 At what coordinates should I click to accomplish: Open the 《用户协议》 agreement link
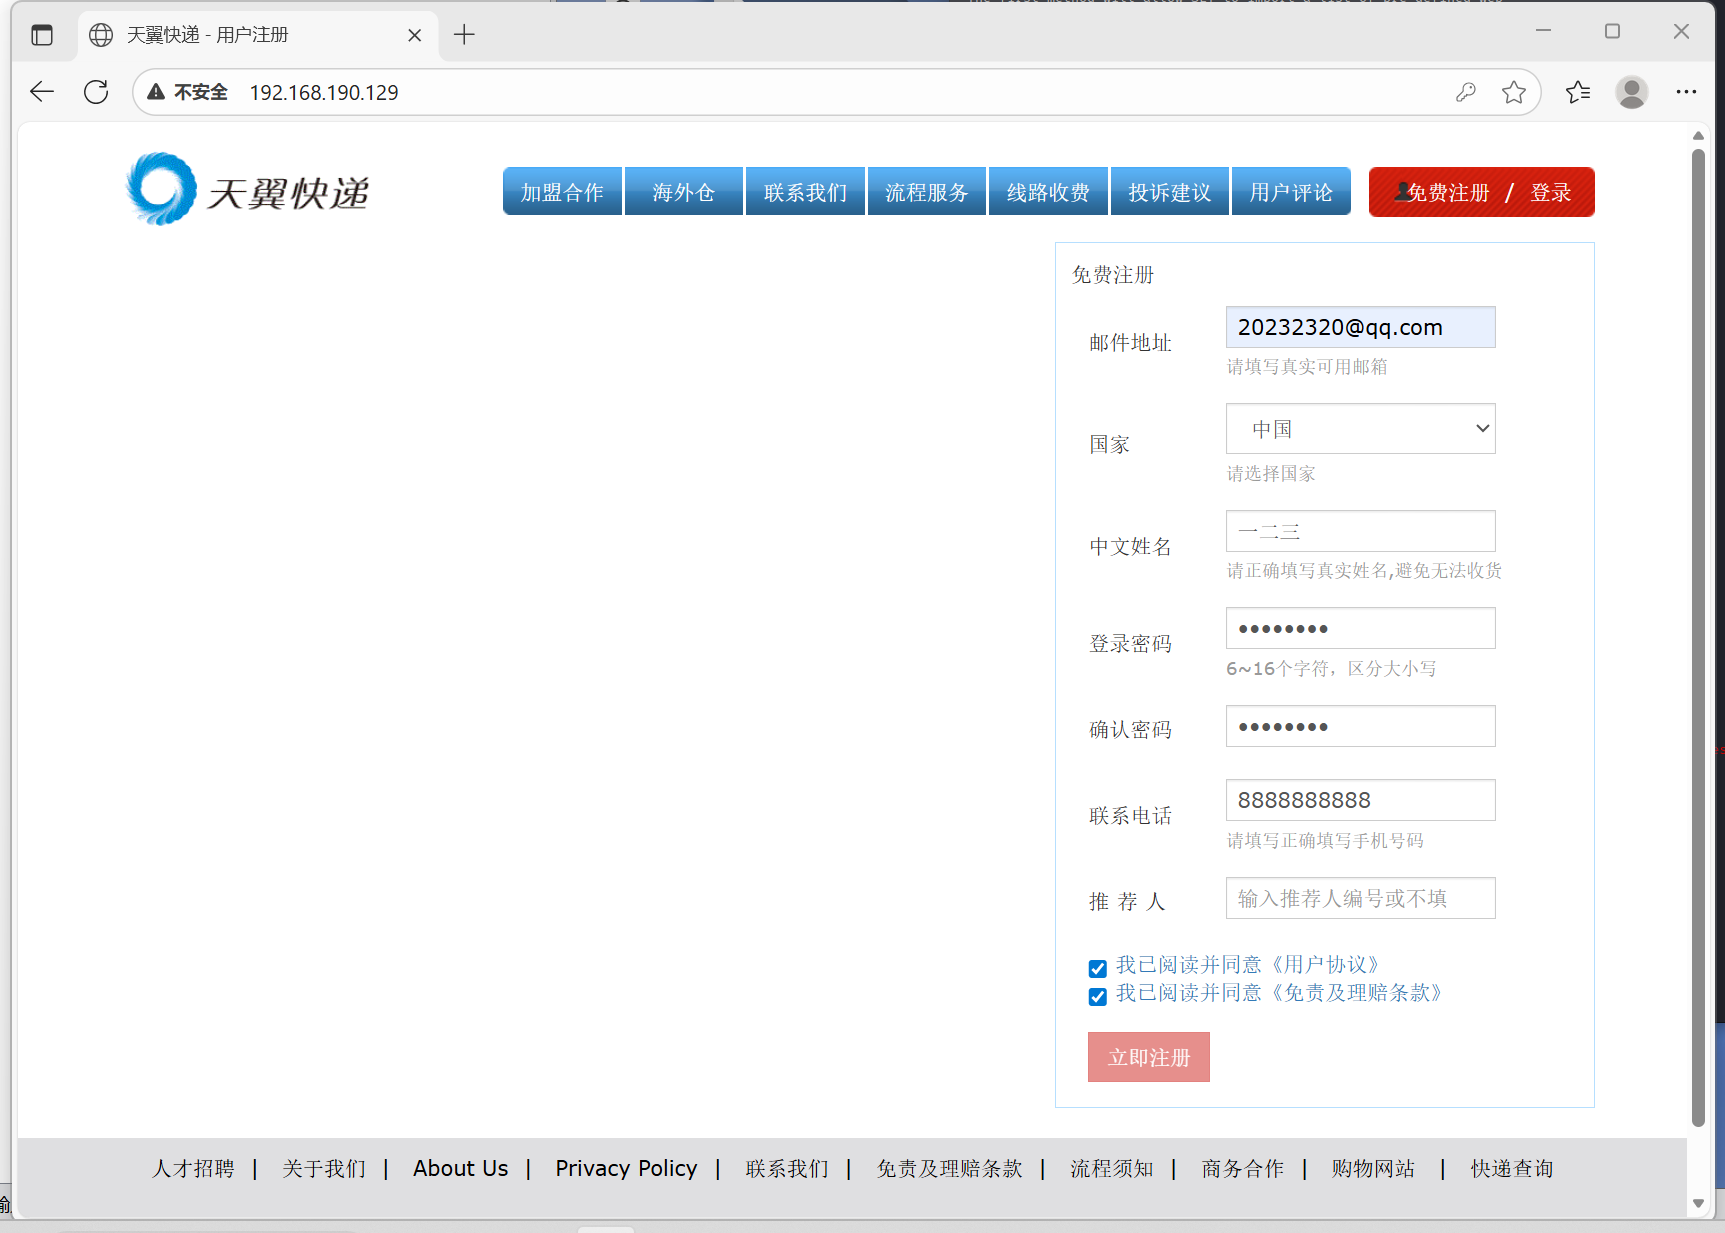coord(1328,963)
